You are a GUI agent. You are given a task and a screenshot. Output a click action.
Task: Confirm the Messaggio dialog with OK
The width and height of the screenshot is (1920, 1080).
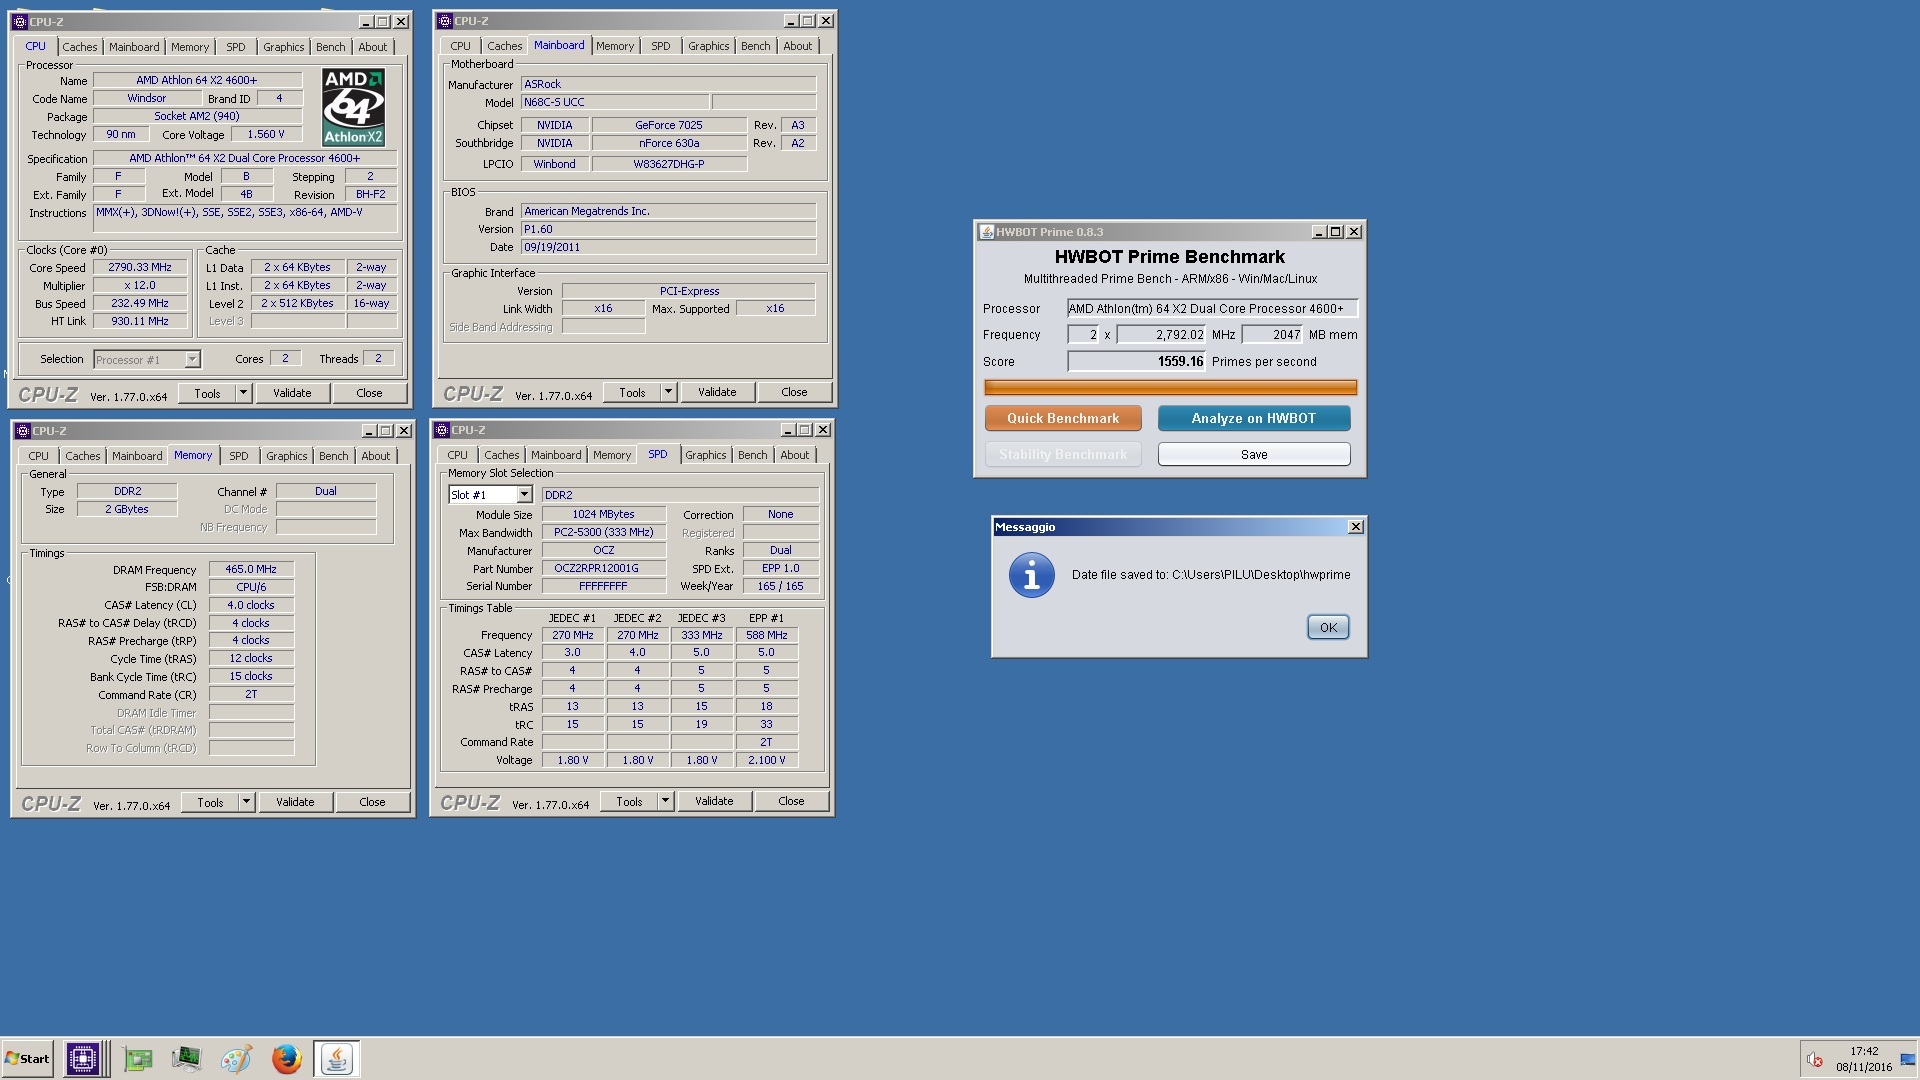click(x=1328, y=628)
